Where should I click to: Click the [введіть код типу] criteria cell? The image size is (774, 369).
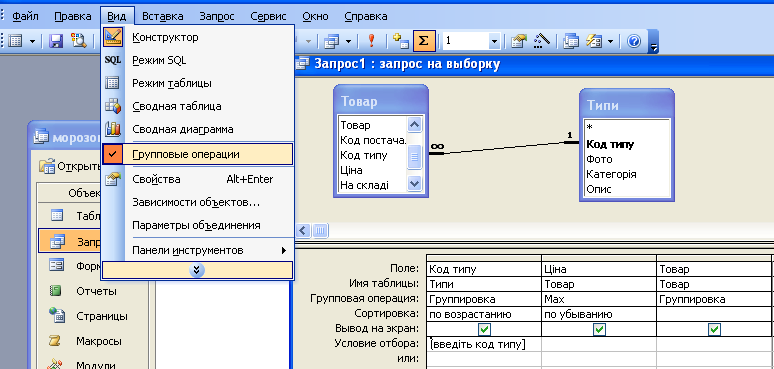pos(484,344)
